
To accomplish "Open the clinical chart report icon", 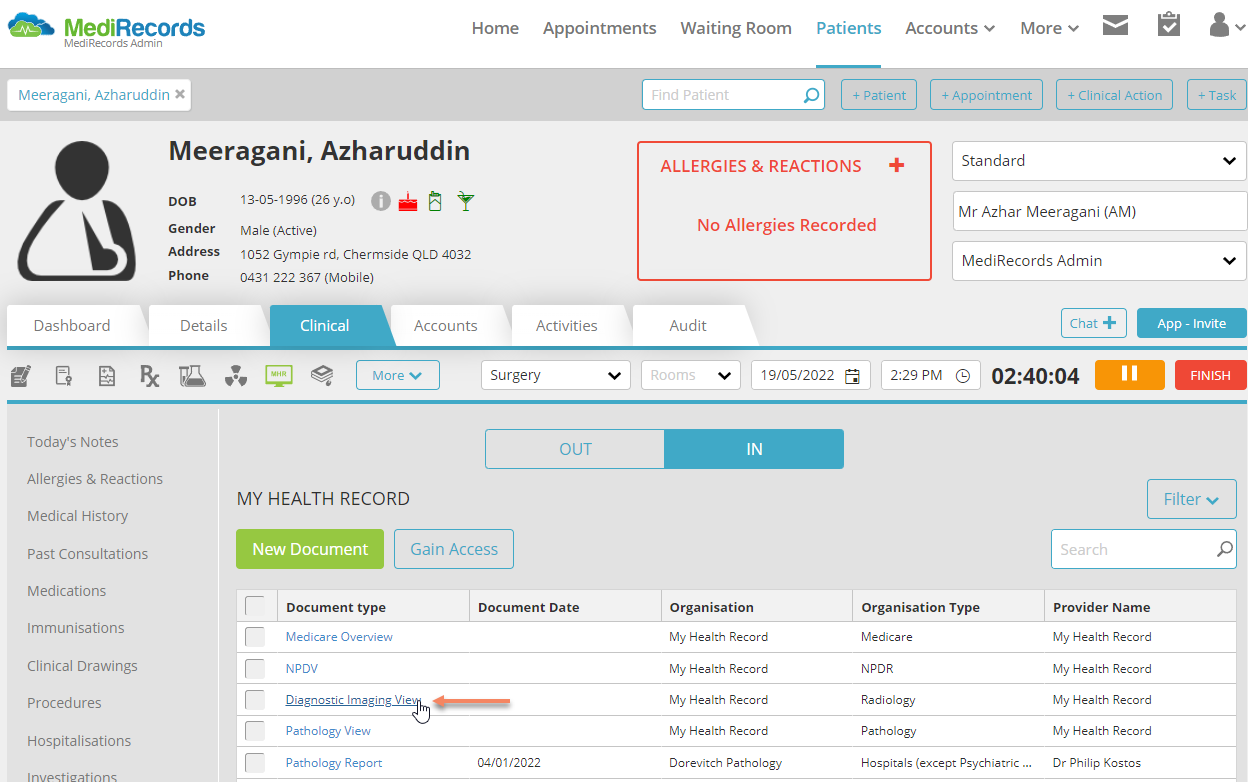I will (107, 376).
